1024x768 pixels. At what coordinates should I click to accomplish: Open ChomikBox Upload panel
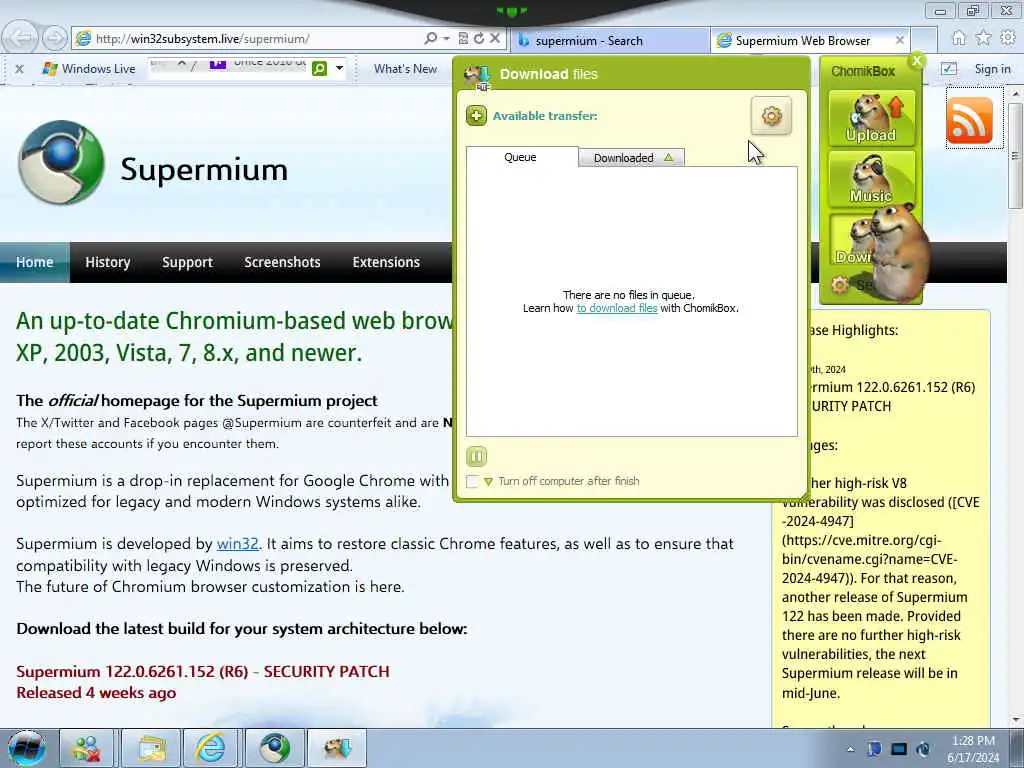871,118
